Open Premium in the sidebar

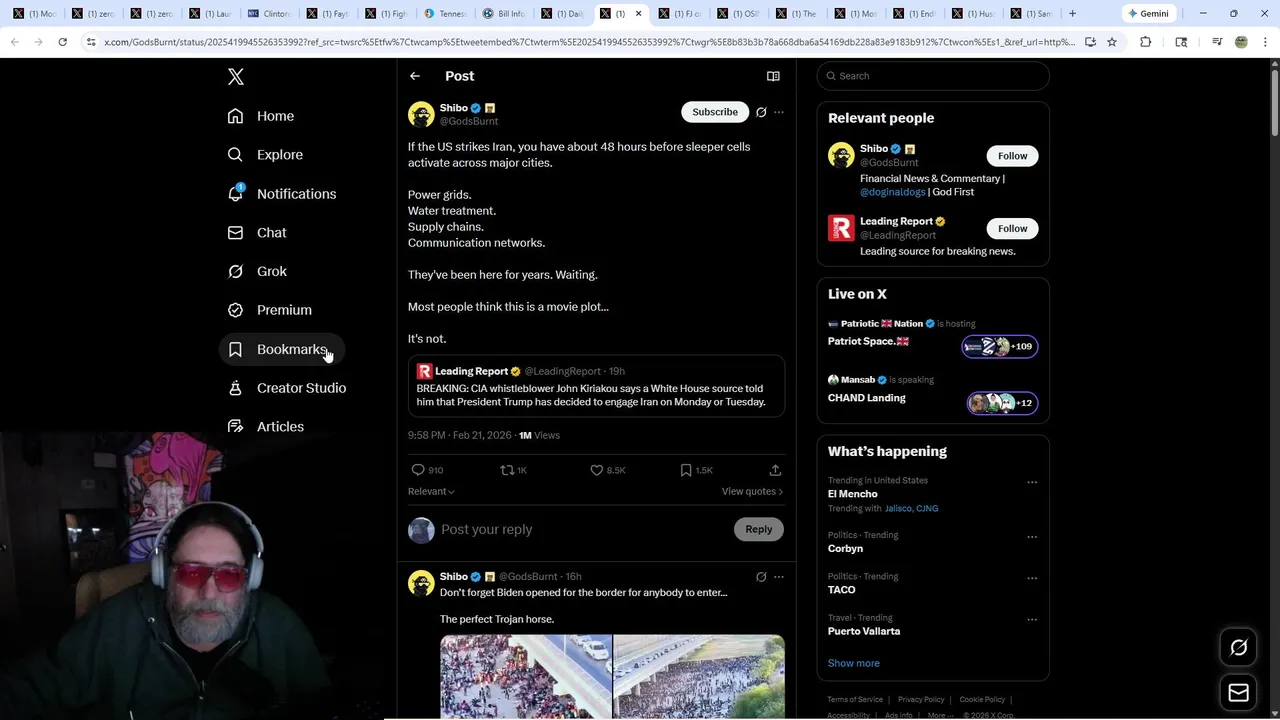(270, 310)
